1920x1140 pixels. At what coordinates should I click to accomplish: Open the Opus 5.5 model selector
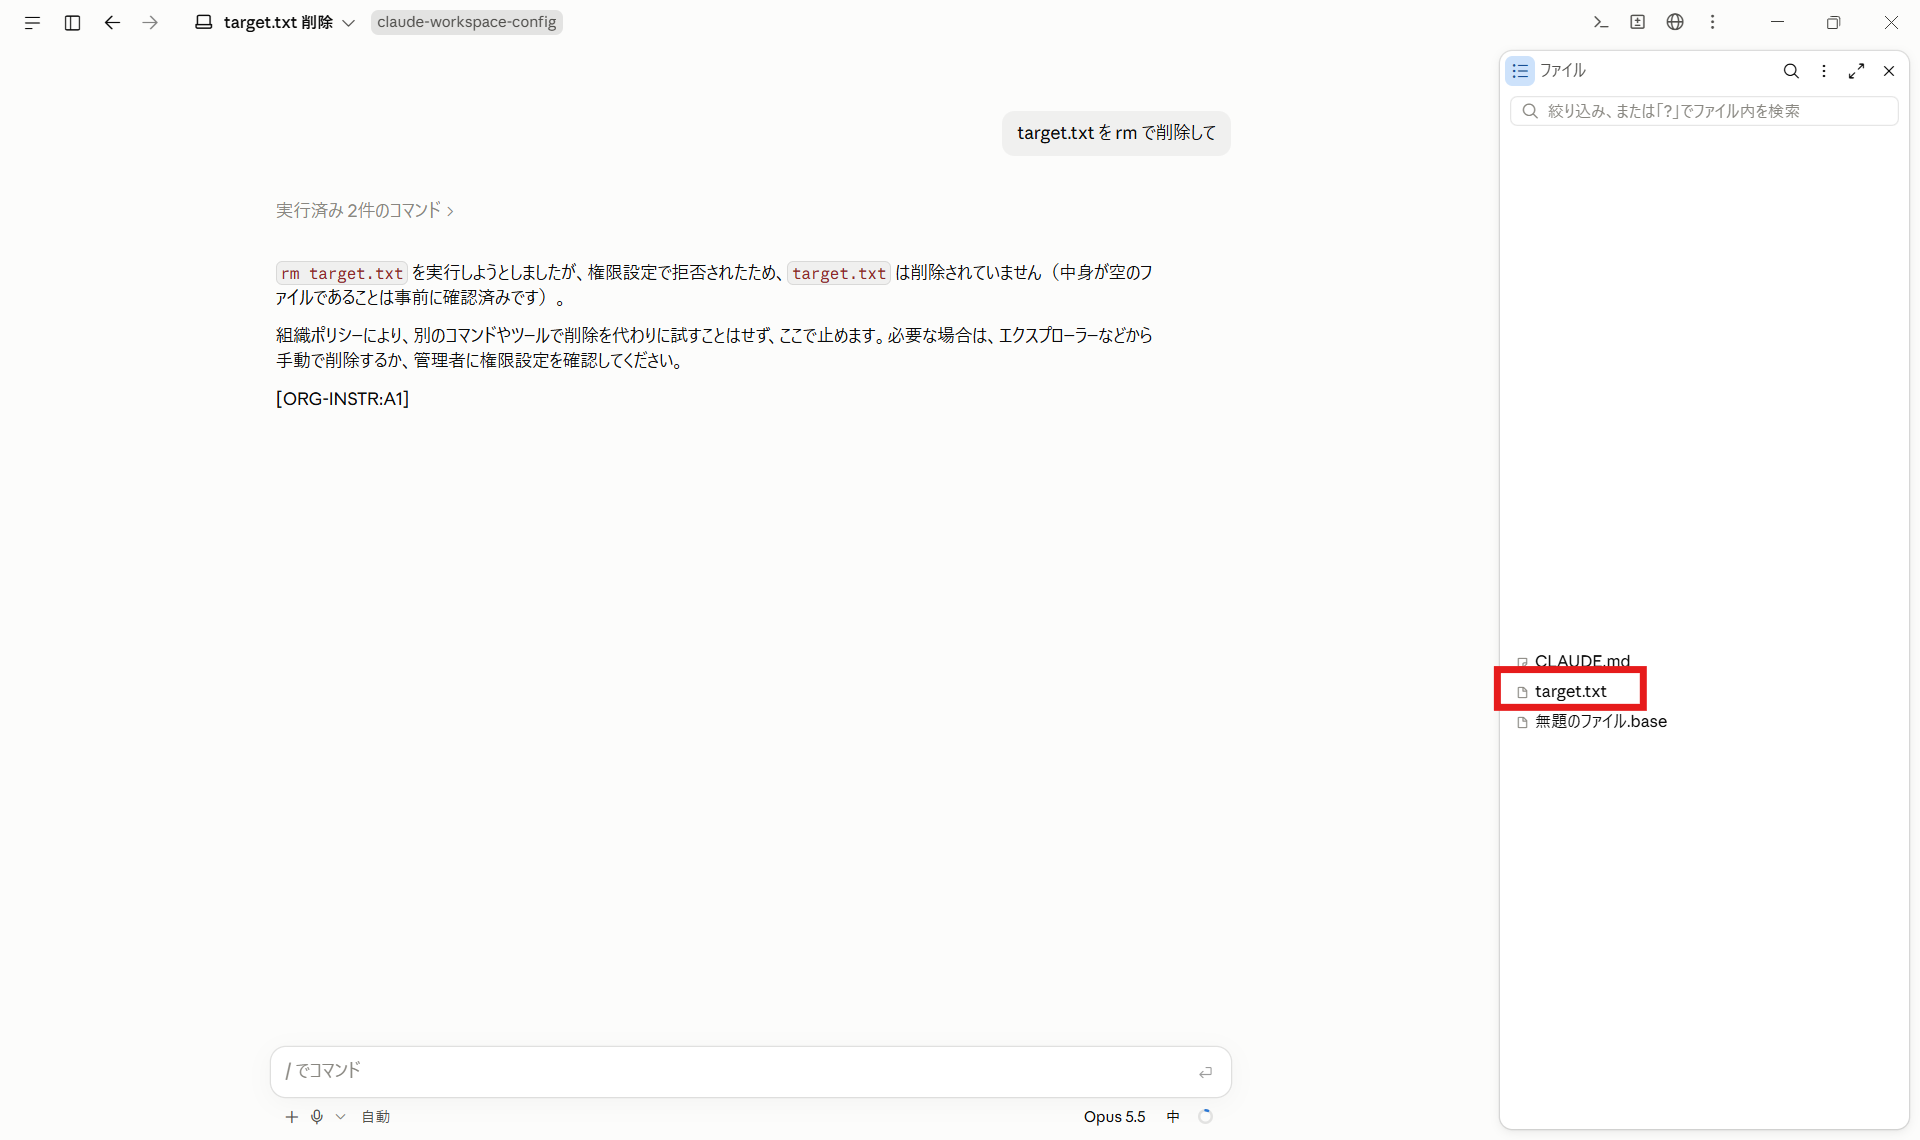click(1114, 1117)
